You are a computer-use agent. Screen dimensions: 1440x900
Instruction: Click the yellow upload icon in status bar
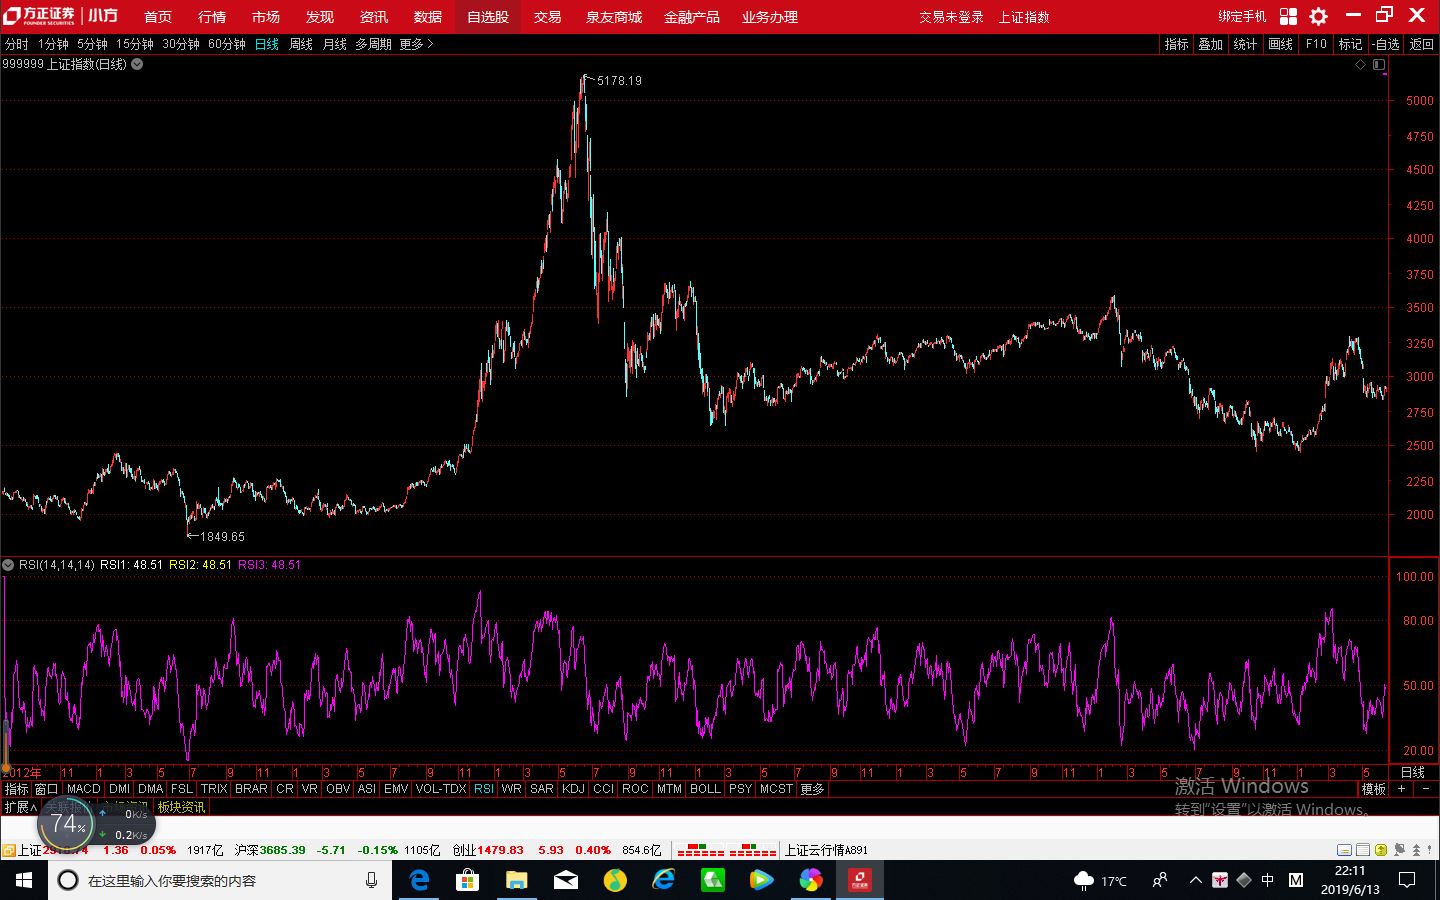[1381, 850]
